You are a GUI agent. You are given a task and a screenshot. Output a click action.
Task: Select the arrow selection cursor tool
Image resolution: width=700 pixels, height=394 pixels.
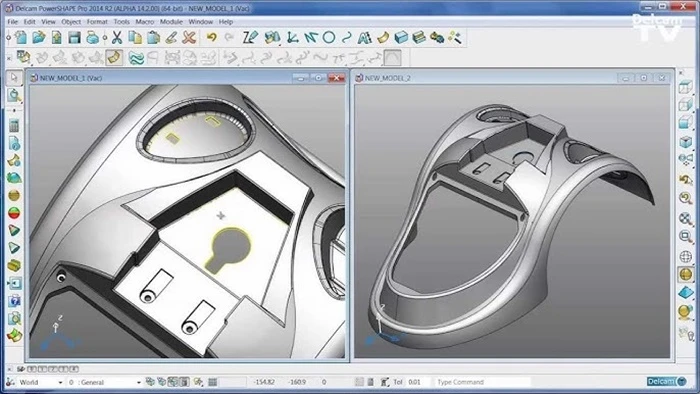(14, 78)
